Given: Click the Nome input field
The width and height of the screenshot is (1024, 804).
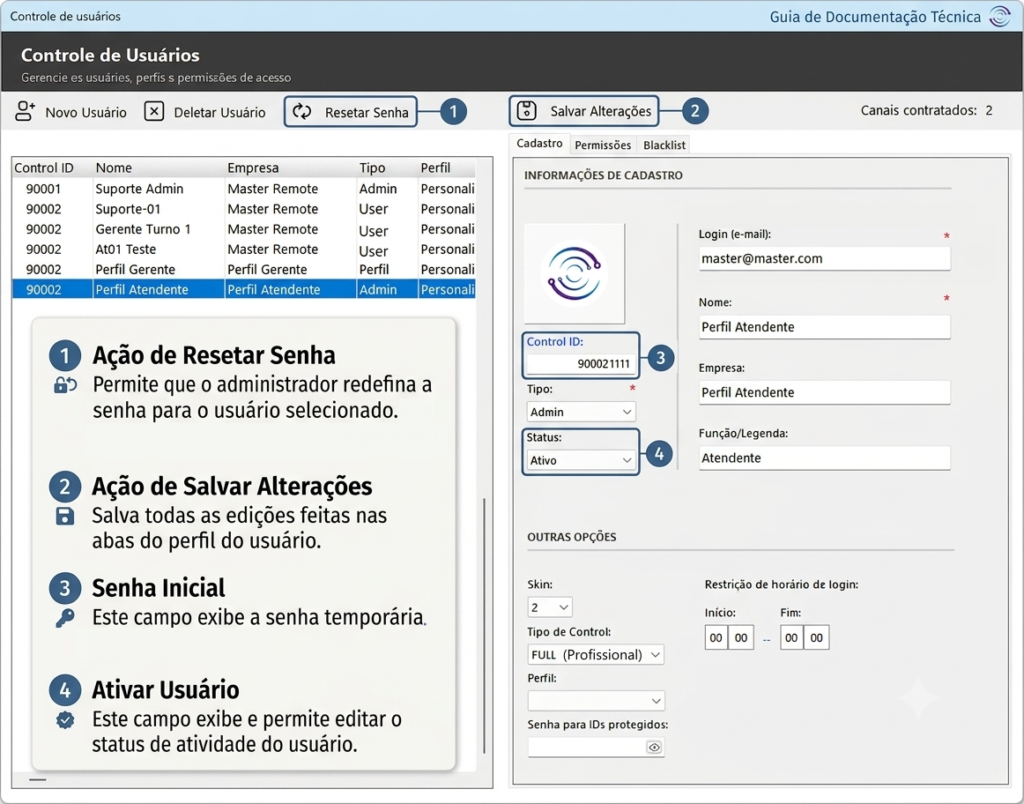Looking at the screenshot, I should point(824,327).
